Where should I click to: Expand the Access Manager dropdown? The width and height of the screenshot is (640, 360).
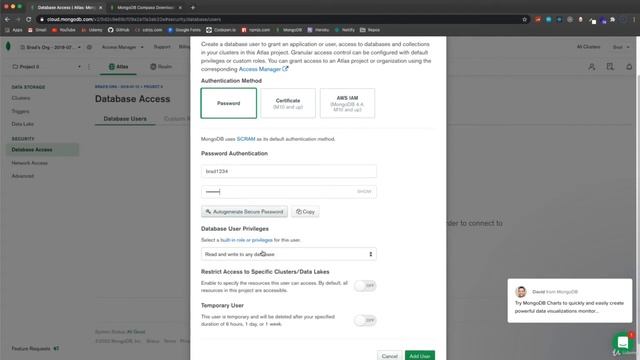click(x=122, y=47)
